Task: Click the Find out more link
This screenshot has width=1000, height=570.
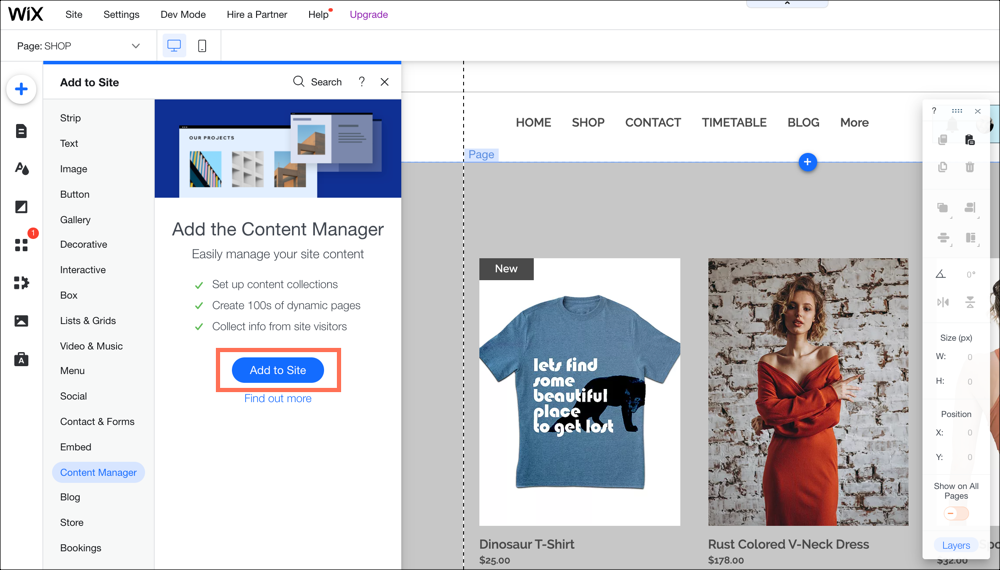Action: coord(278,398)
